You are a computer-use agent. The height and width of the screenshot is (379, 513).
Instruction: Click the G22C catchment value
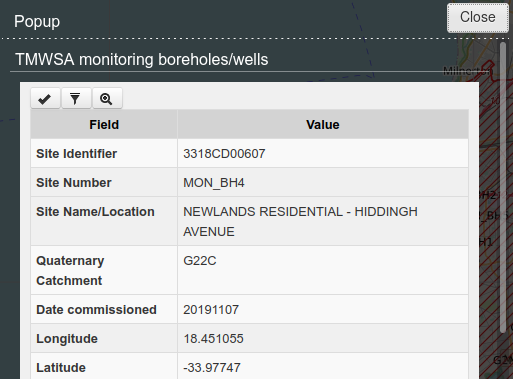(200, 261)
